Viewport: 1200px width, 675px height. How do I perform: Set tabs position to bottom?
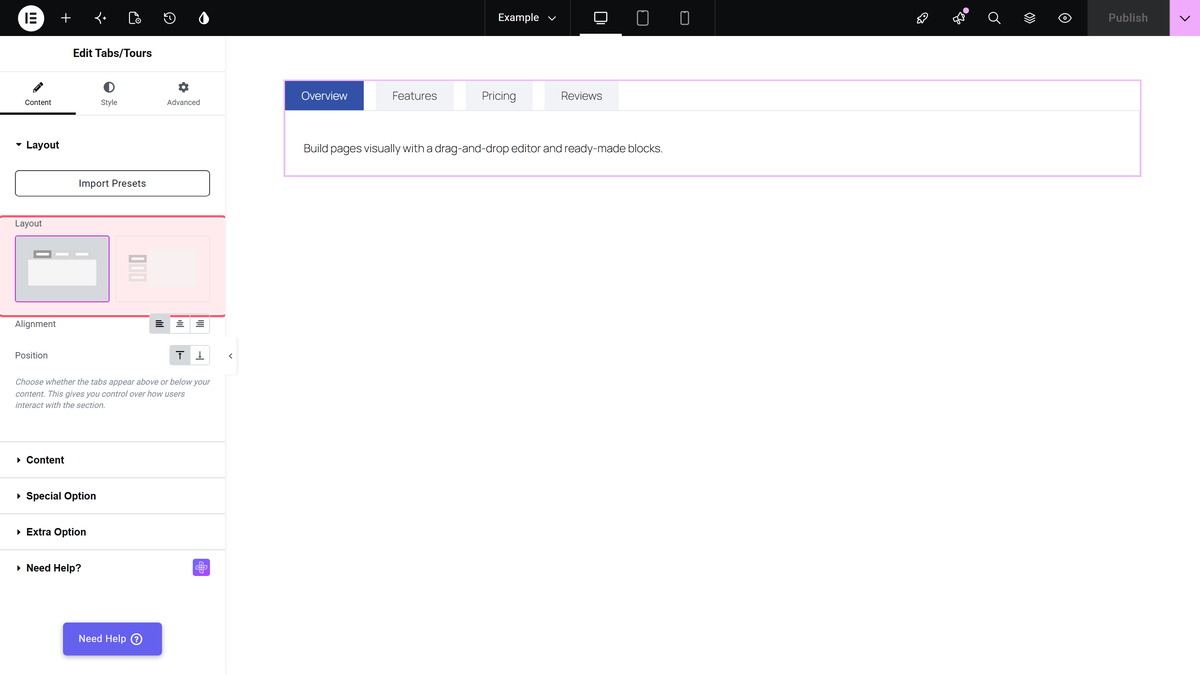(x=200, y=355)
